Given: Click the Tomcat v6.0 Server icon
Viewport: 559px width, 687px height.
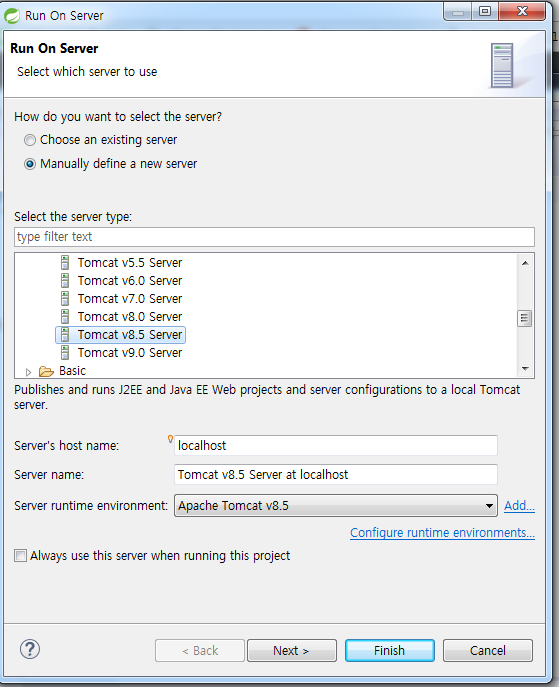Looking at the screenshot, I should pos(65,280).
